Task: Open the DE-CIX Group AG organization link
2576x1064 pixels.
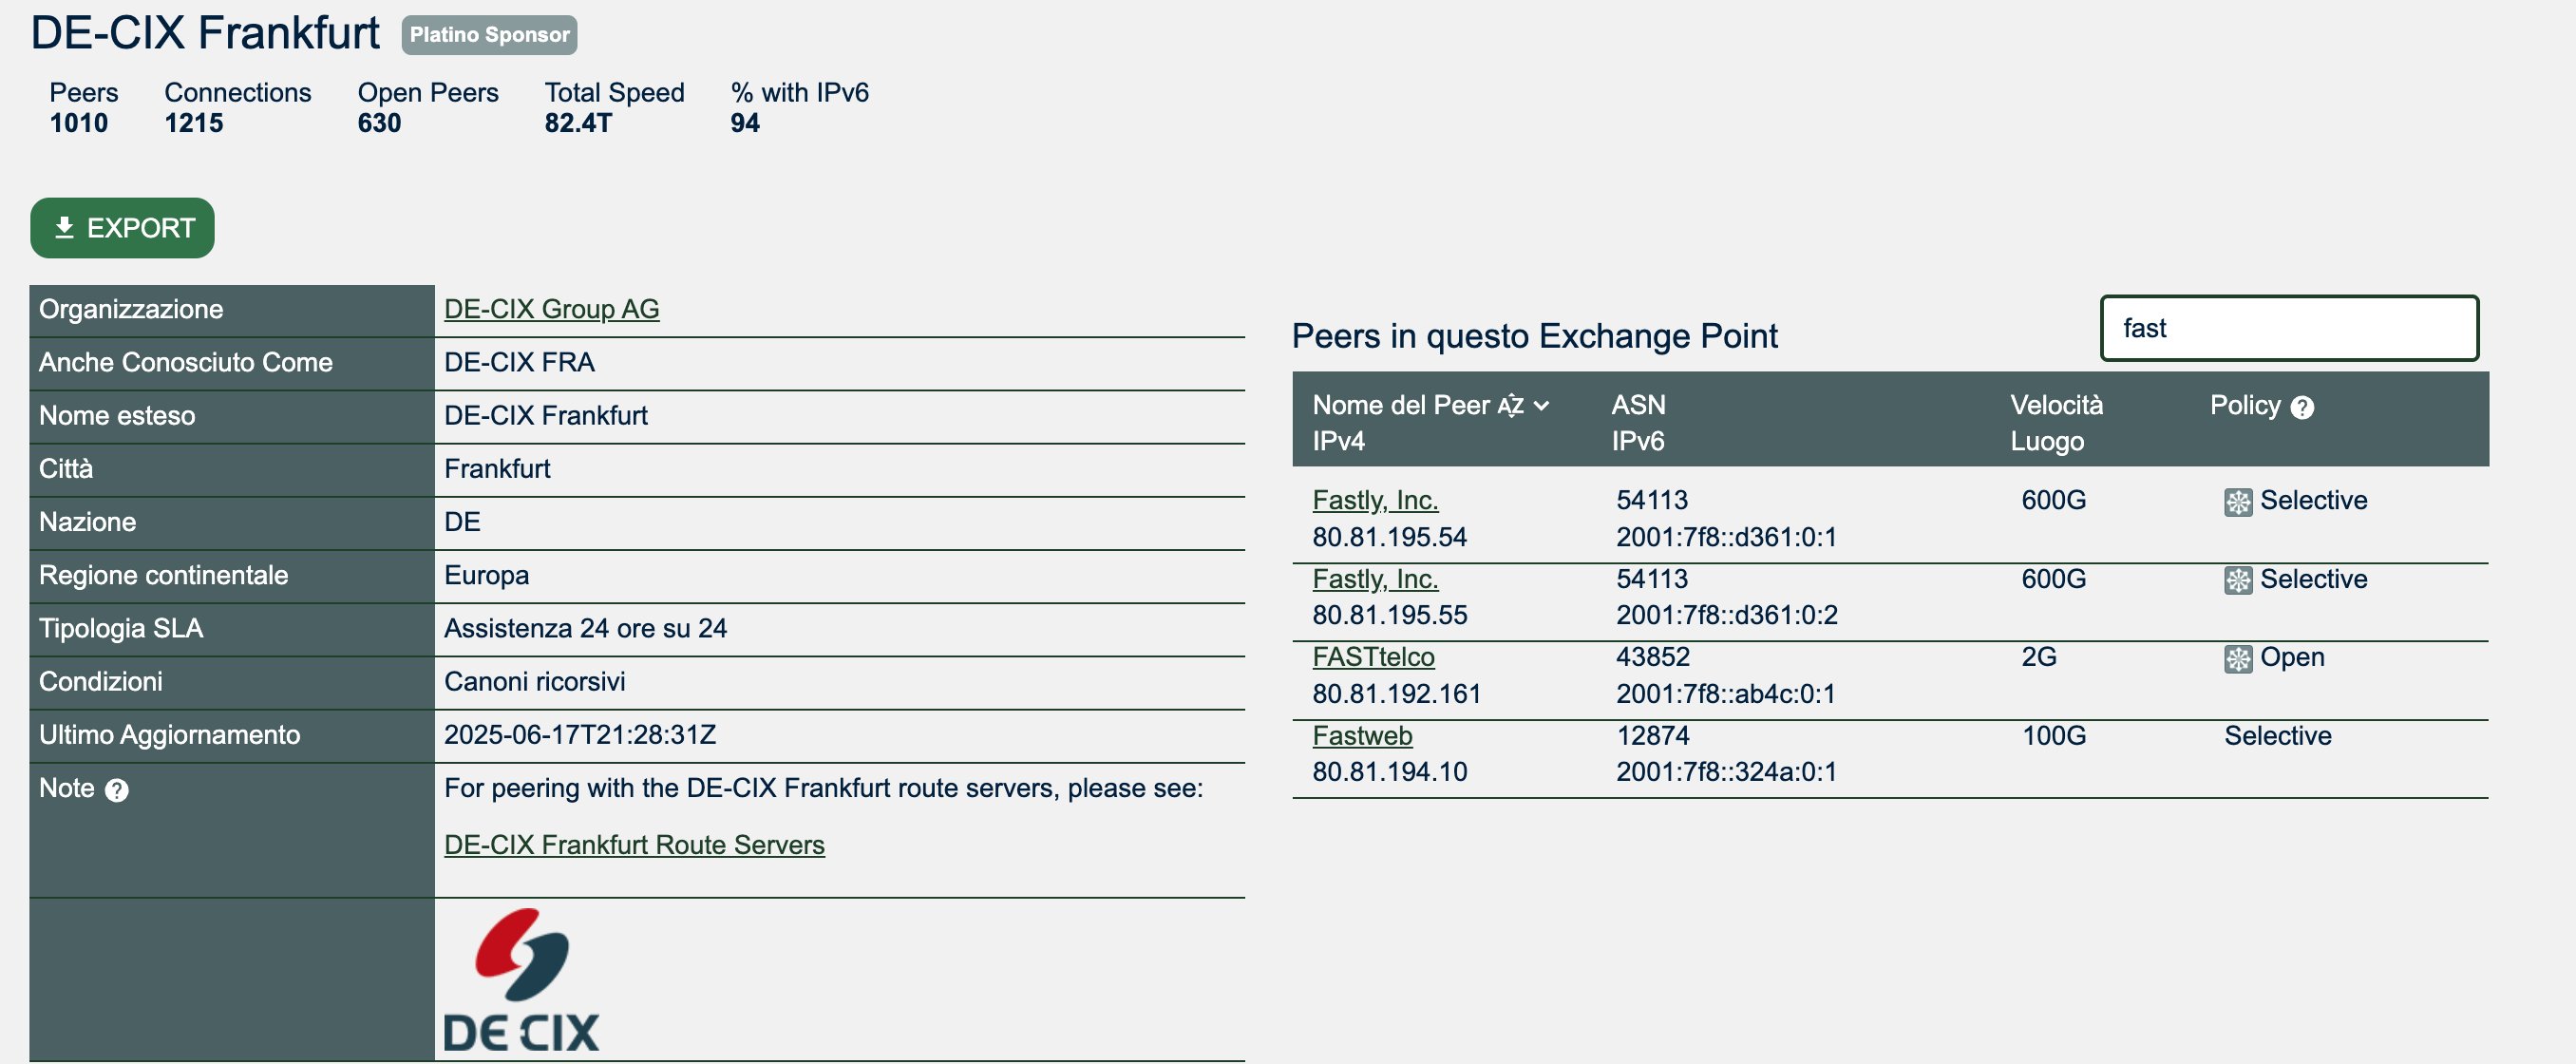Action: click(551, 309)
